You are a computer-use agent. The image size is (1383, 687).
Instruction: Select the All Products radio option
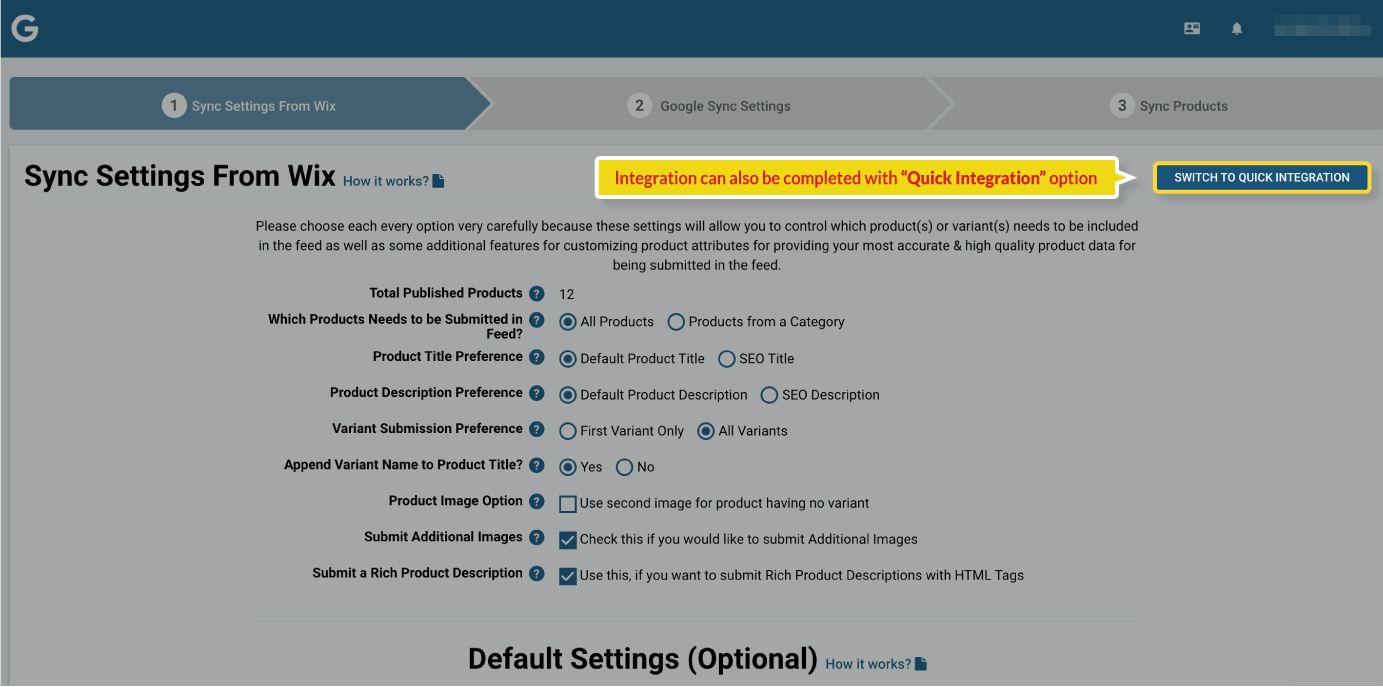(568, 322)
